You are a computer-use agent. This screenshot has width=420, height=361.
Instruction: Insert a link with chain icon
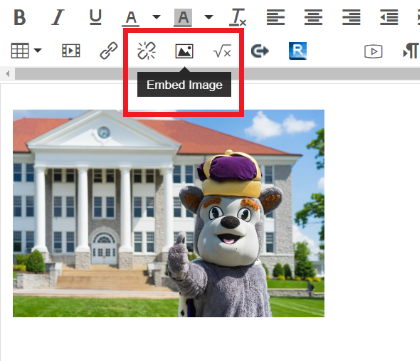109,51
